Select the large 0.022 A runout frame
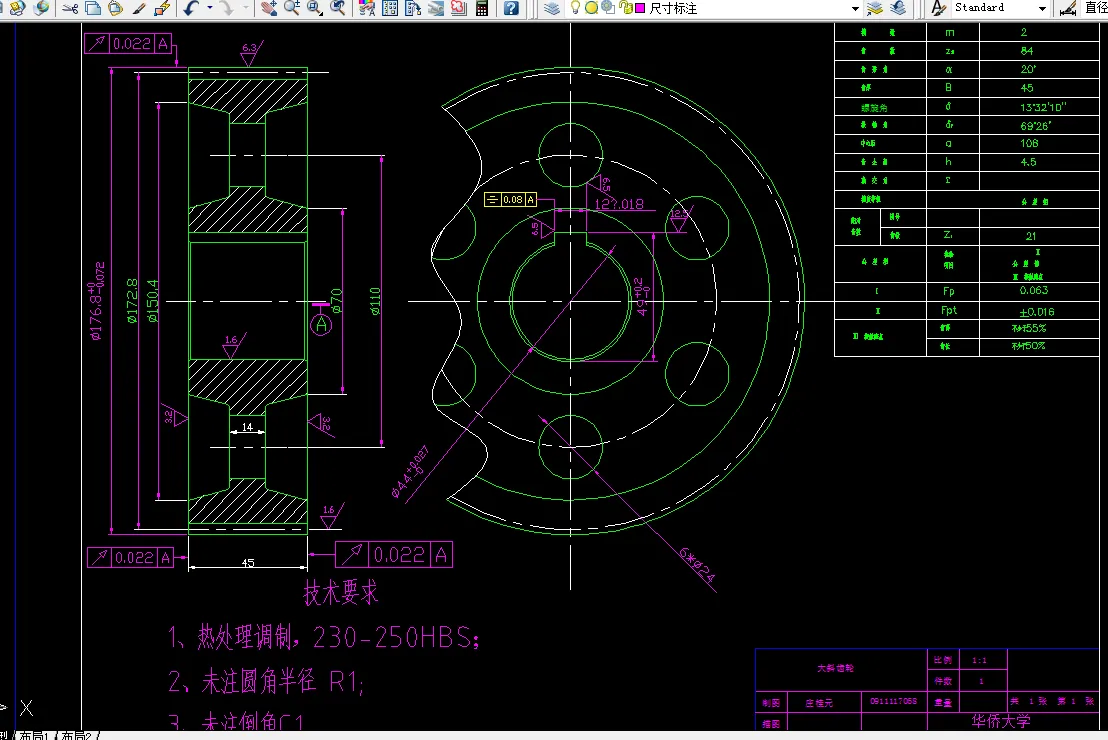The height and width of the screenshot is (740, 1108). click(394, 554)
